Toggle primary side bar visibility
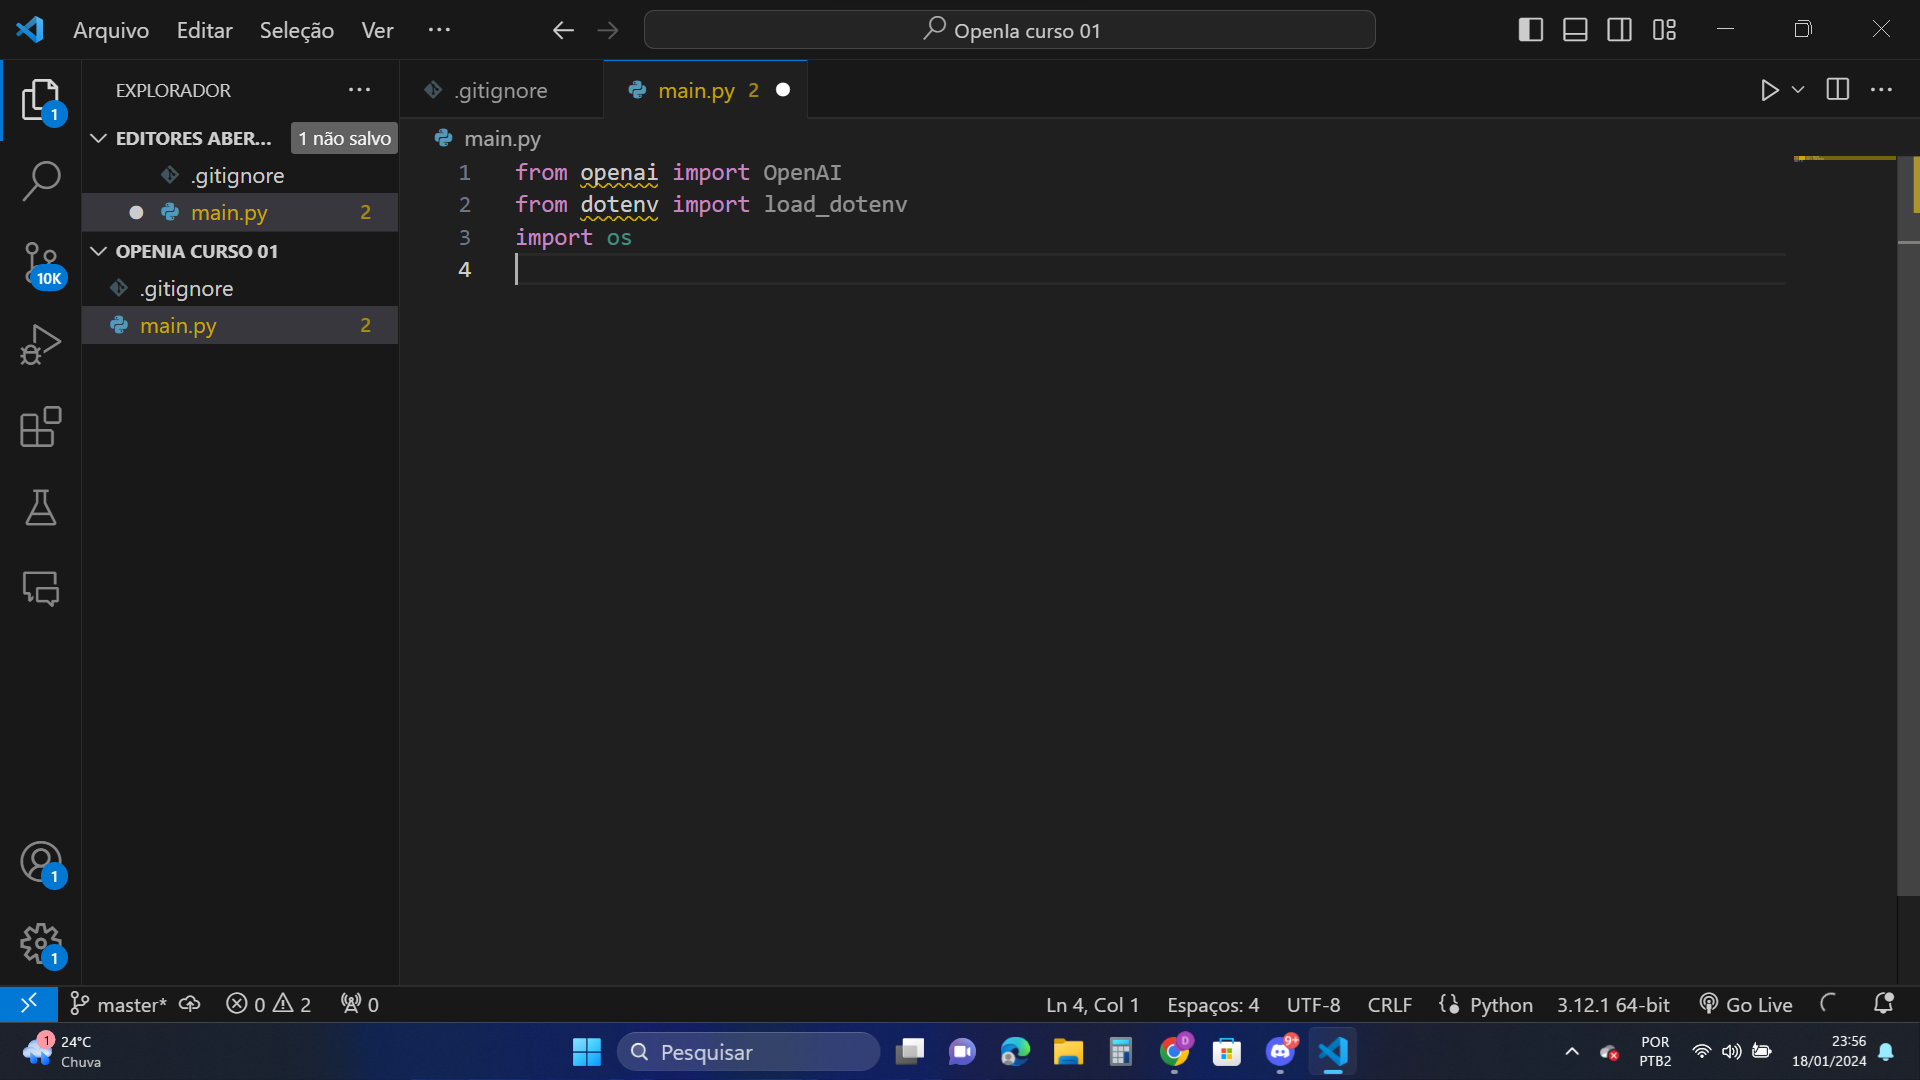This screenshot has height=1080, width=1920. click(x=1531, y=30)
